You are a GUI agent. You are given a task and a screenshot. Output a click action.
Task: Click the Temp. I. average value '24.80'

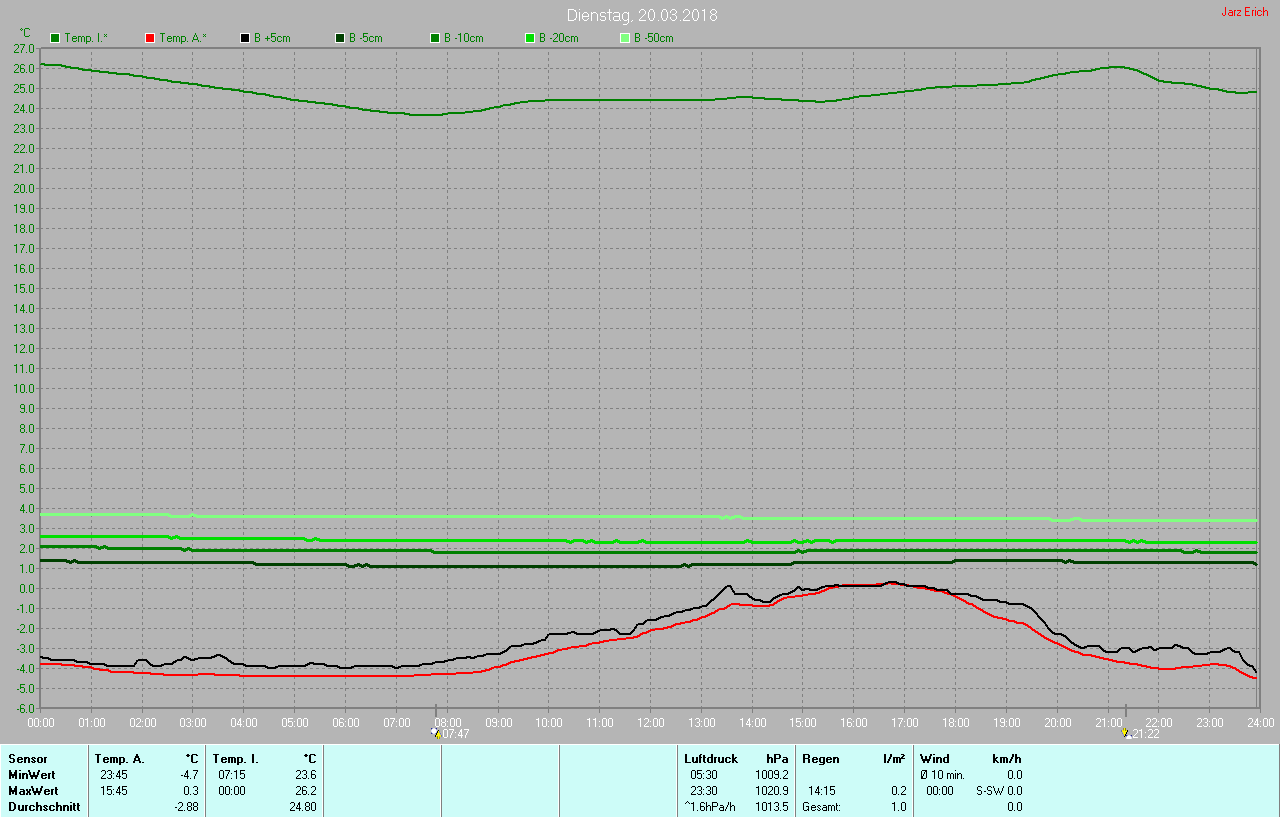(x=302, y=807)
